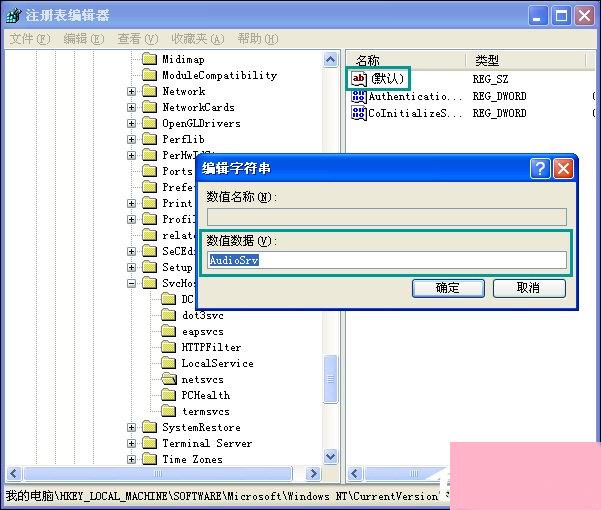Select the Authenticatio... value name
Screen dimensions: 601x510
[415, 96]
